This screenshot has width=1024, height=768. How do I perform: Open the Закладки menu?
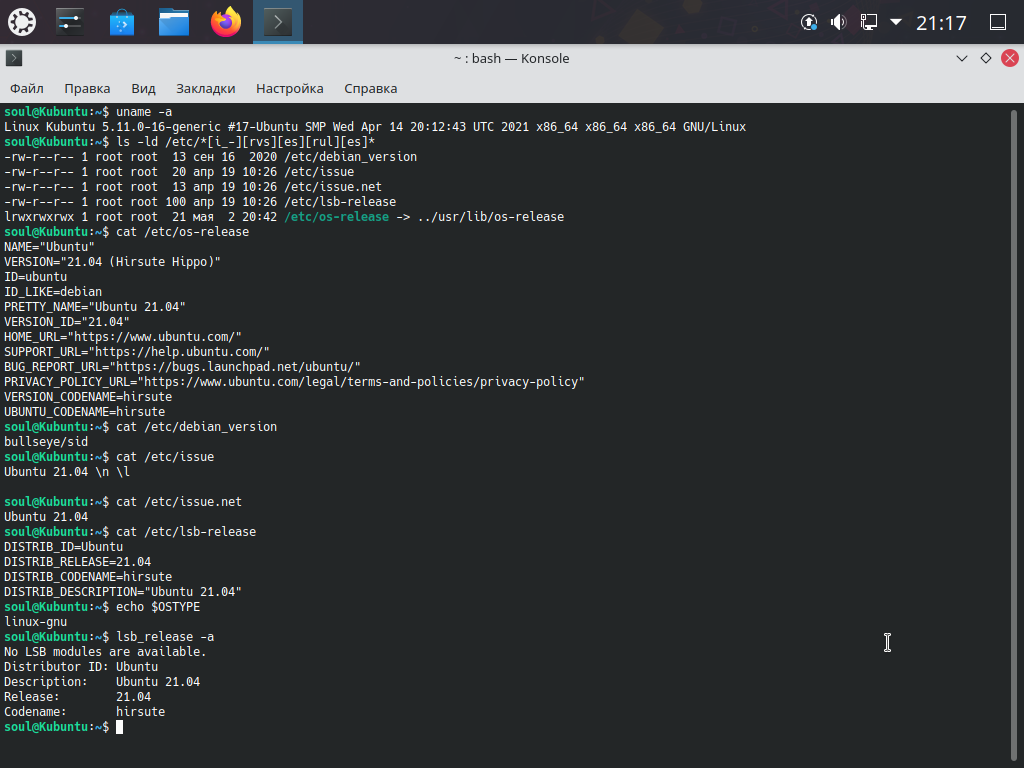pos(206,88)
